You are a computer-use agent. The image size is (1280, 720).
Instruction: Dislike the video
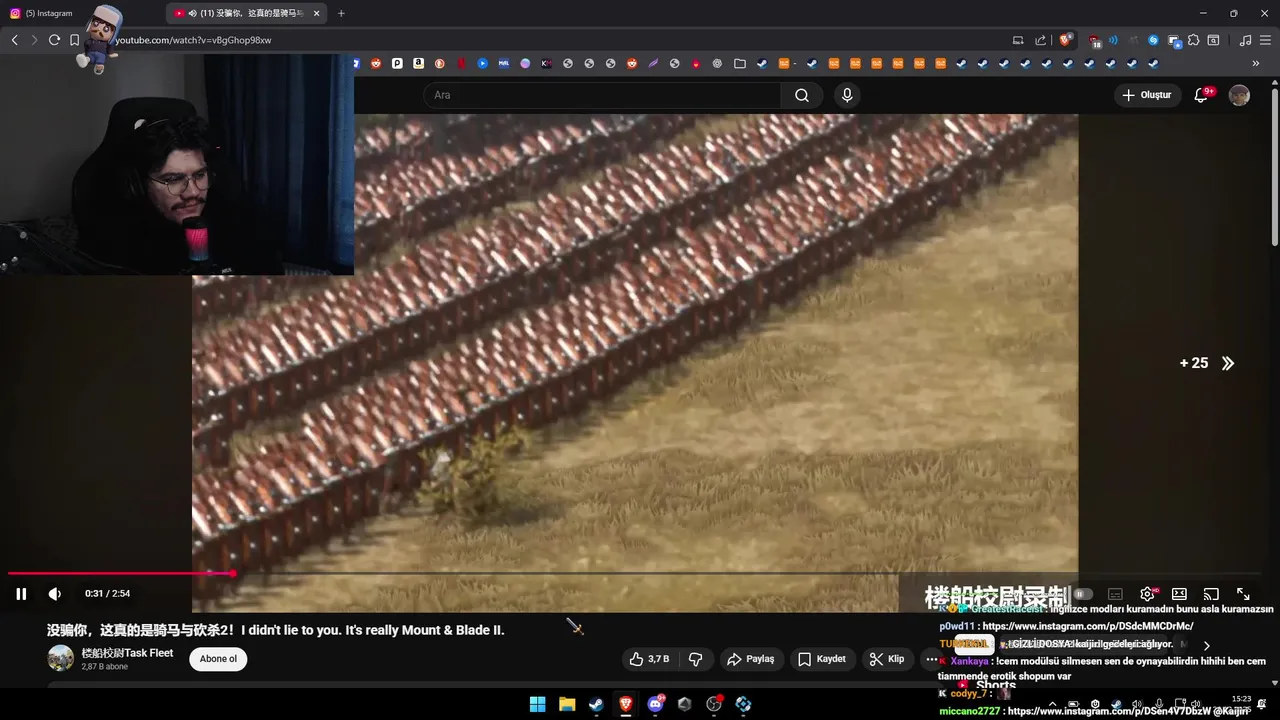tap(695, 659)
